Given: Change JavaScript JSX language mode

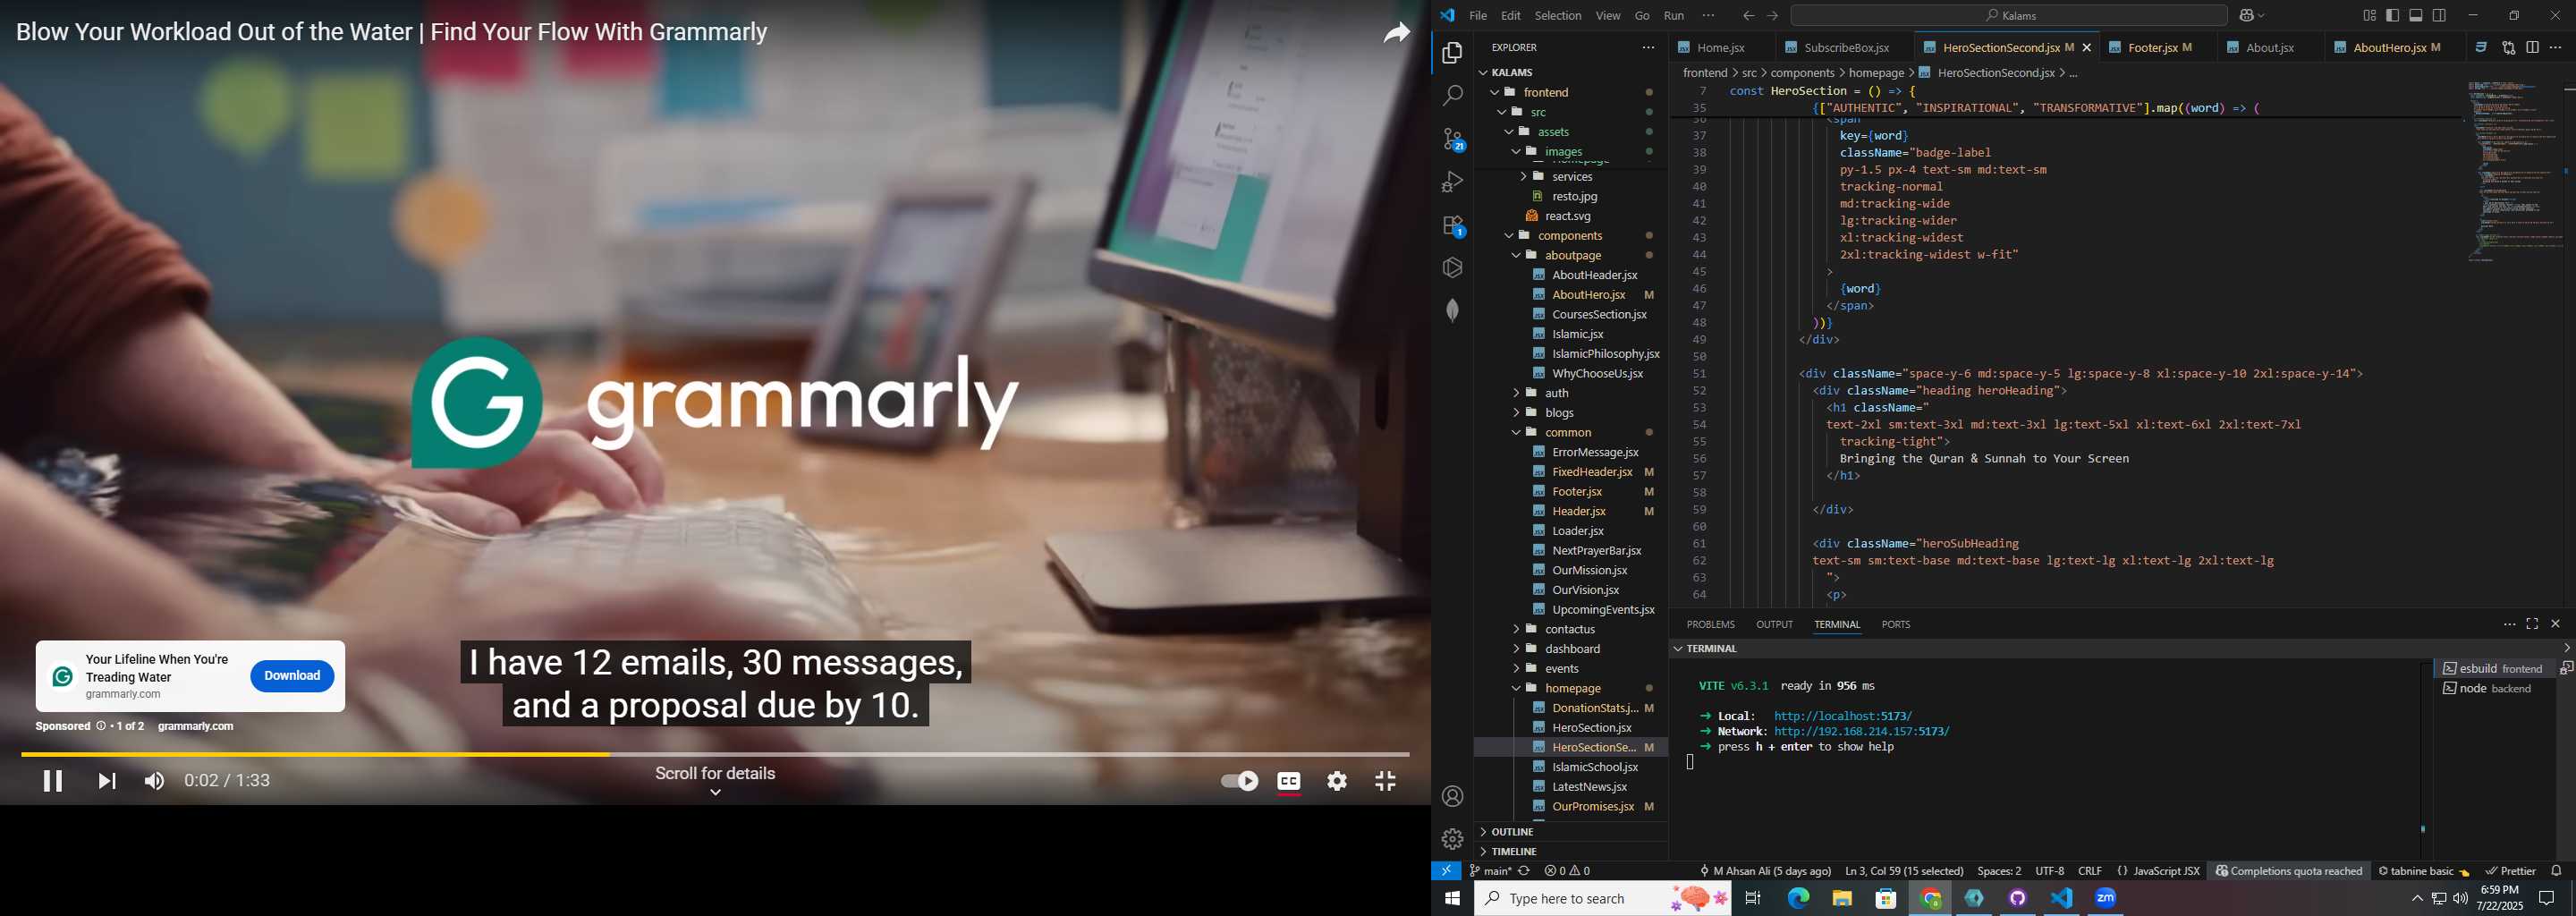Looking at the screenshot, I should (2166, 871).
